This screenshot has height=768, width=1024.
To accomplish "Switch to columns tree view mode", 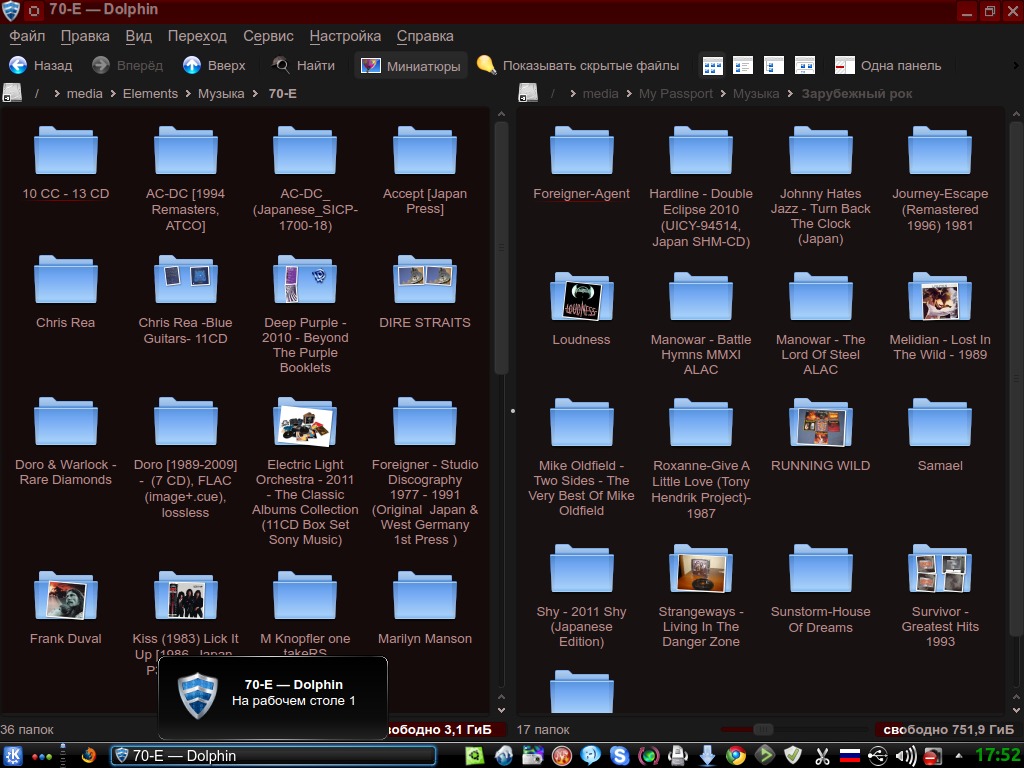I will coord(774,65).
